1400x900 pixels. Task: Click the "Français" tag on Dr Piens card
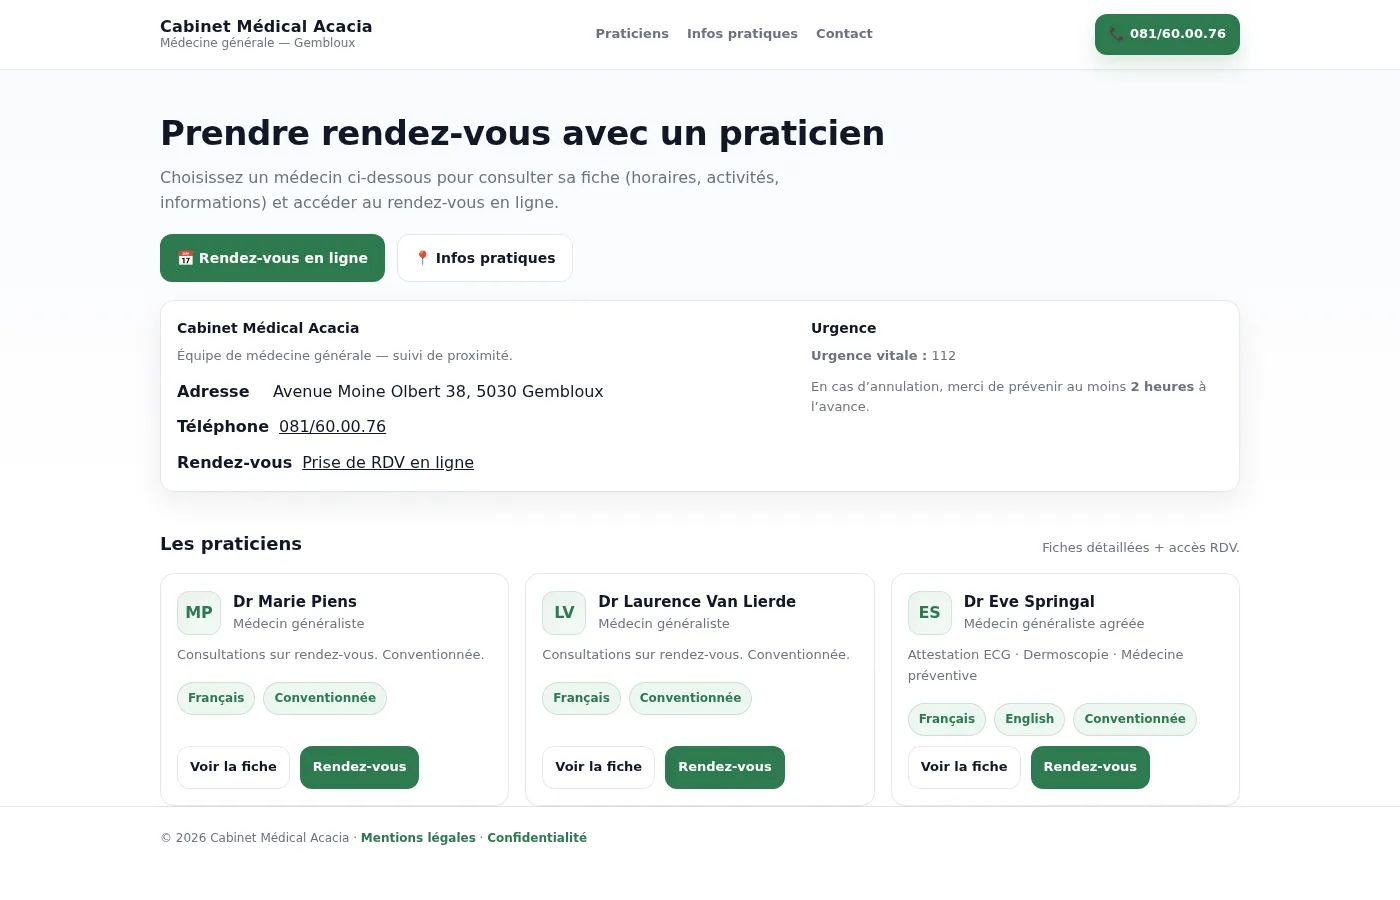click(216, 698)
